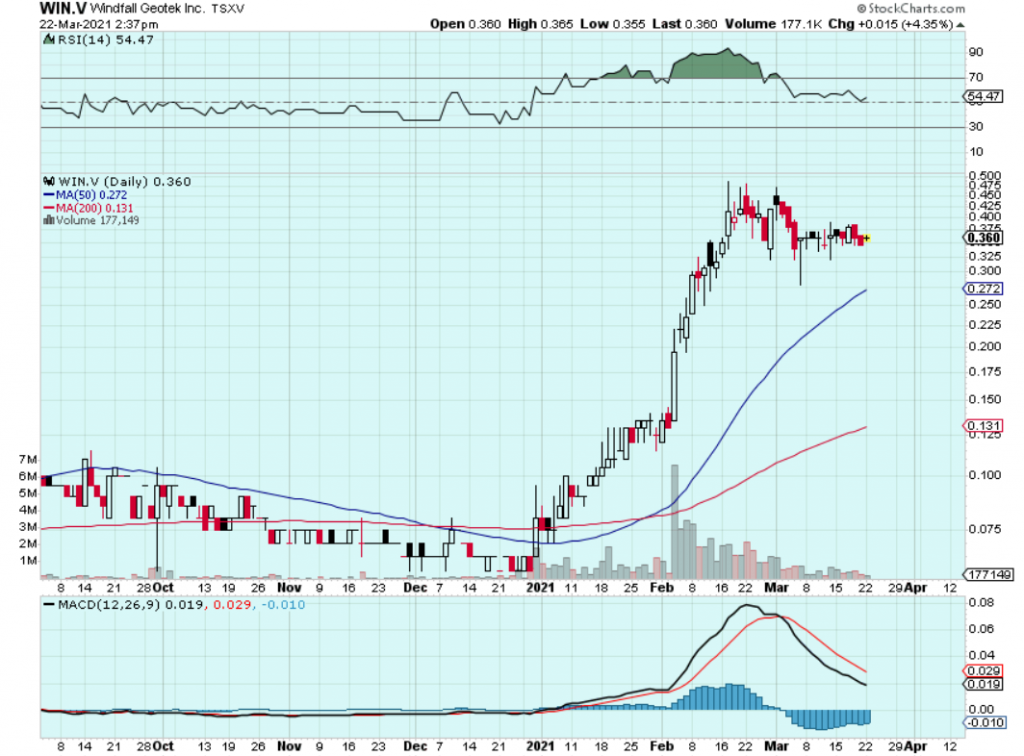Image resolution: width=1024 pixels, height=756 pixels.
Task: Click the volume bars icon in the legend
Action: coord(48,220)
